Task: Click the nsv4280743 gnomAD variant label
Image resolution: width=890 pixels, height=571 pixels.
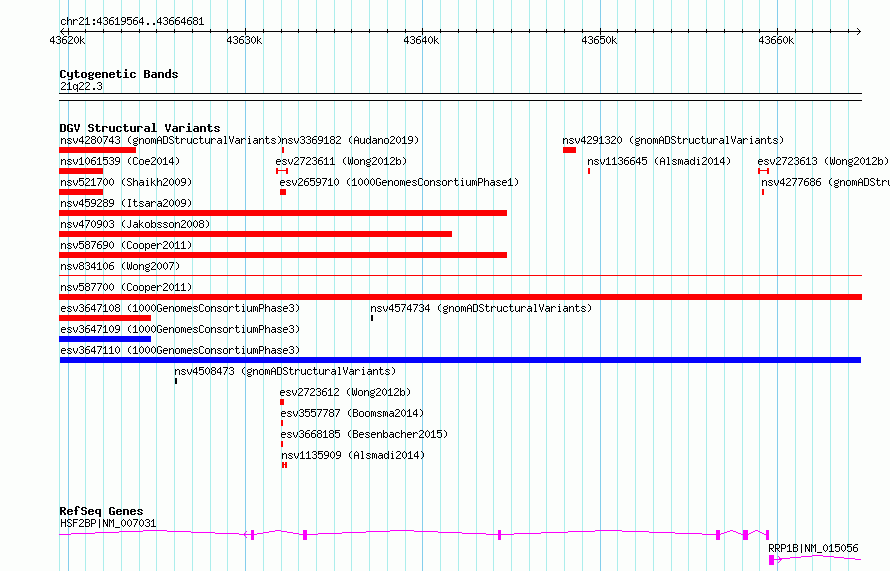Action: (171, 140)
